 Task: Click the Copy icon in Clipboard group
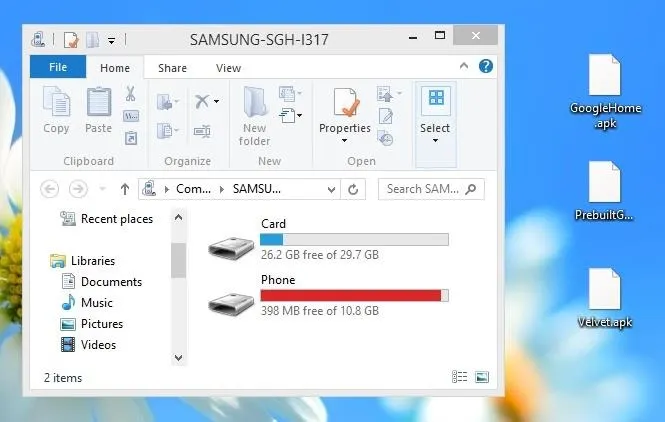tap(56, 101)
